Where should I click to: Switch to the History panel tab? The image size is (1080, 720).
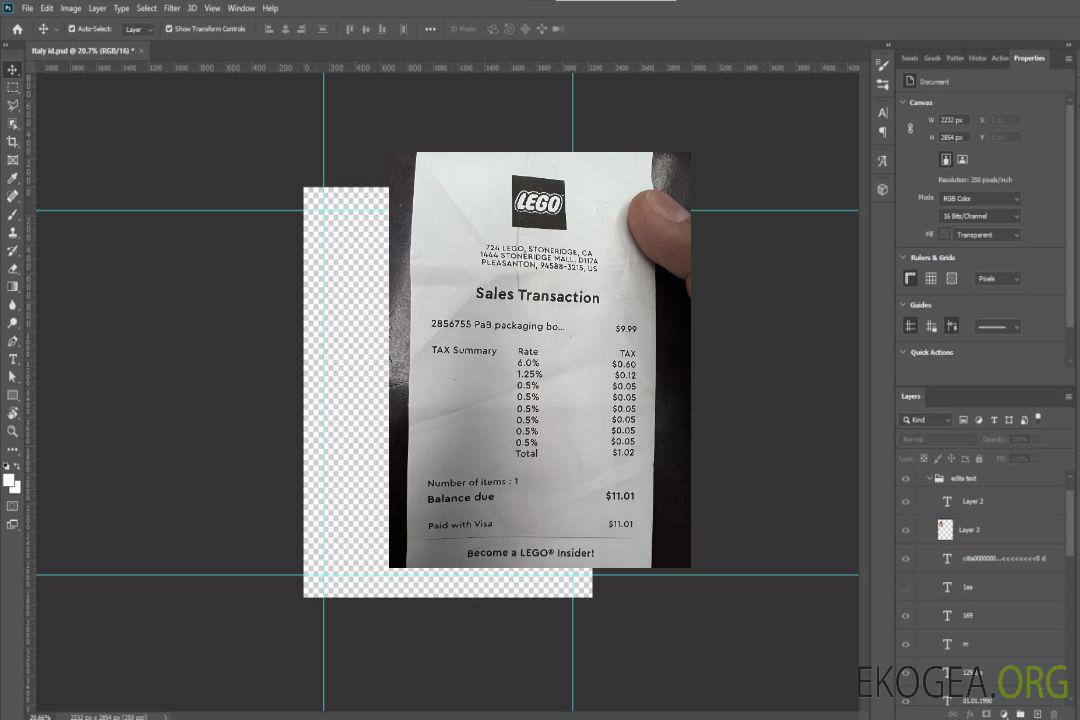click(x=977, y=59)
